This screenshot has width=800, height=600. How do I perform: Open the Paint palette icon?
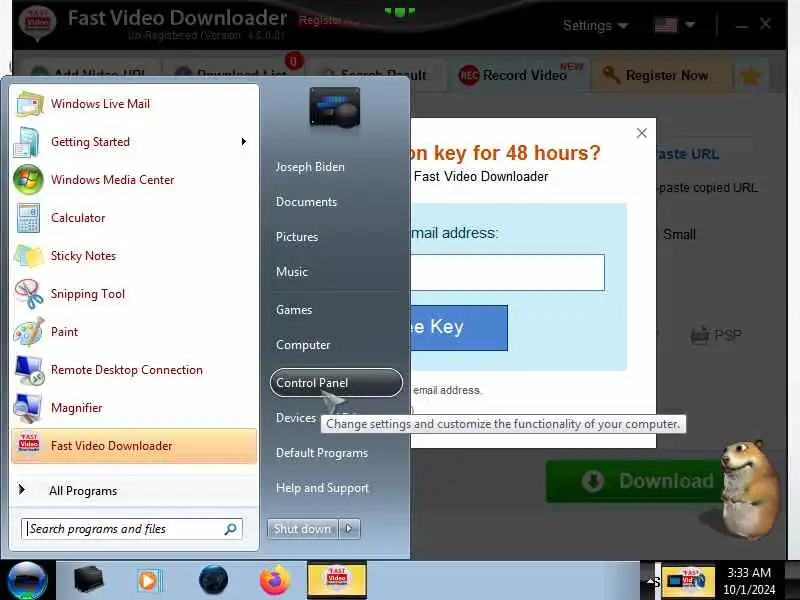pos(29,332)
